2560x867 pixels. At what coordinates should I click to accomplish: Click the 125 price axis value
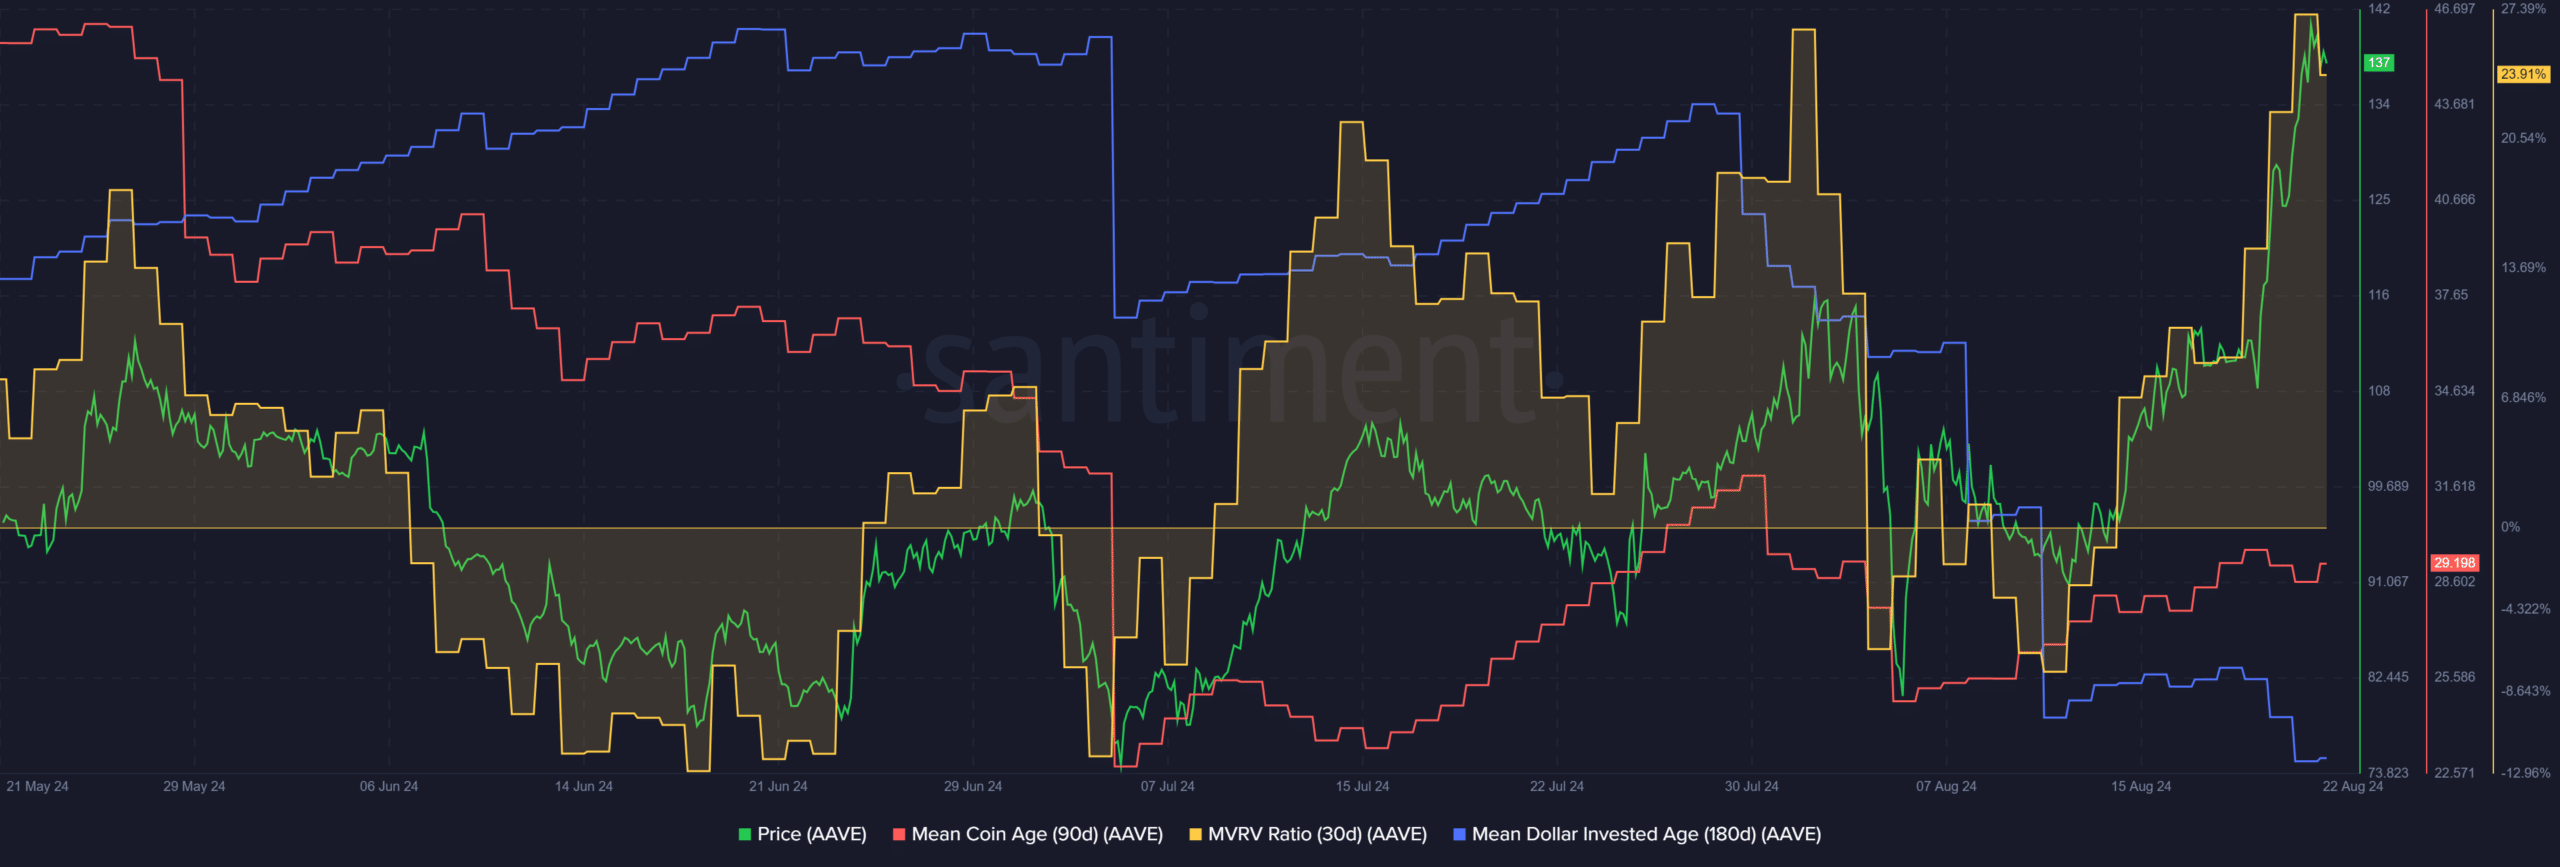(2379, 199)
